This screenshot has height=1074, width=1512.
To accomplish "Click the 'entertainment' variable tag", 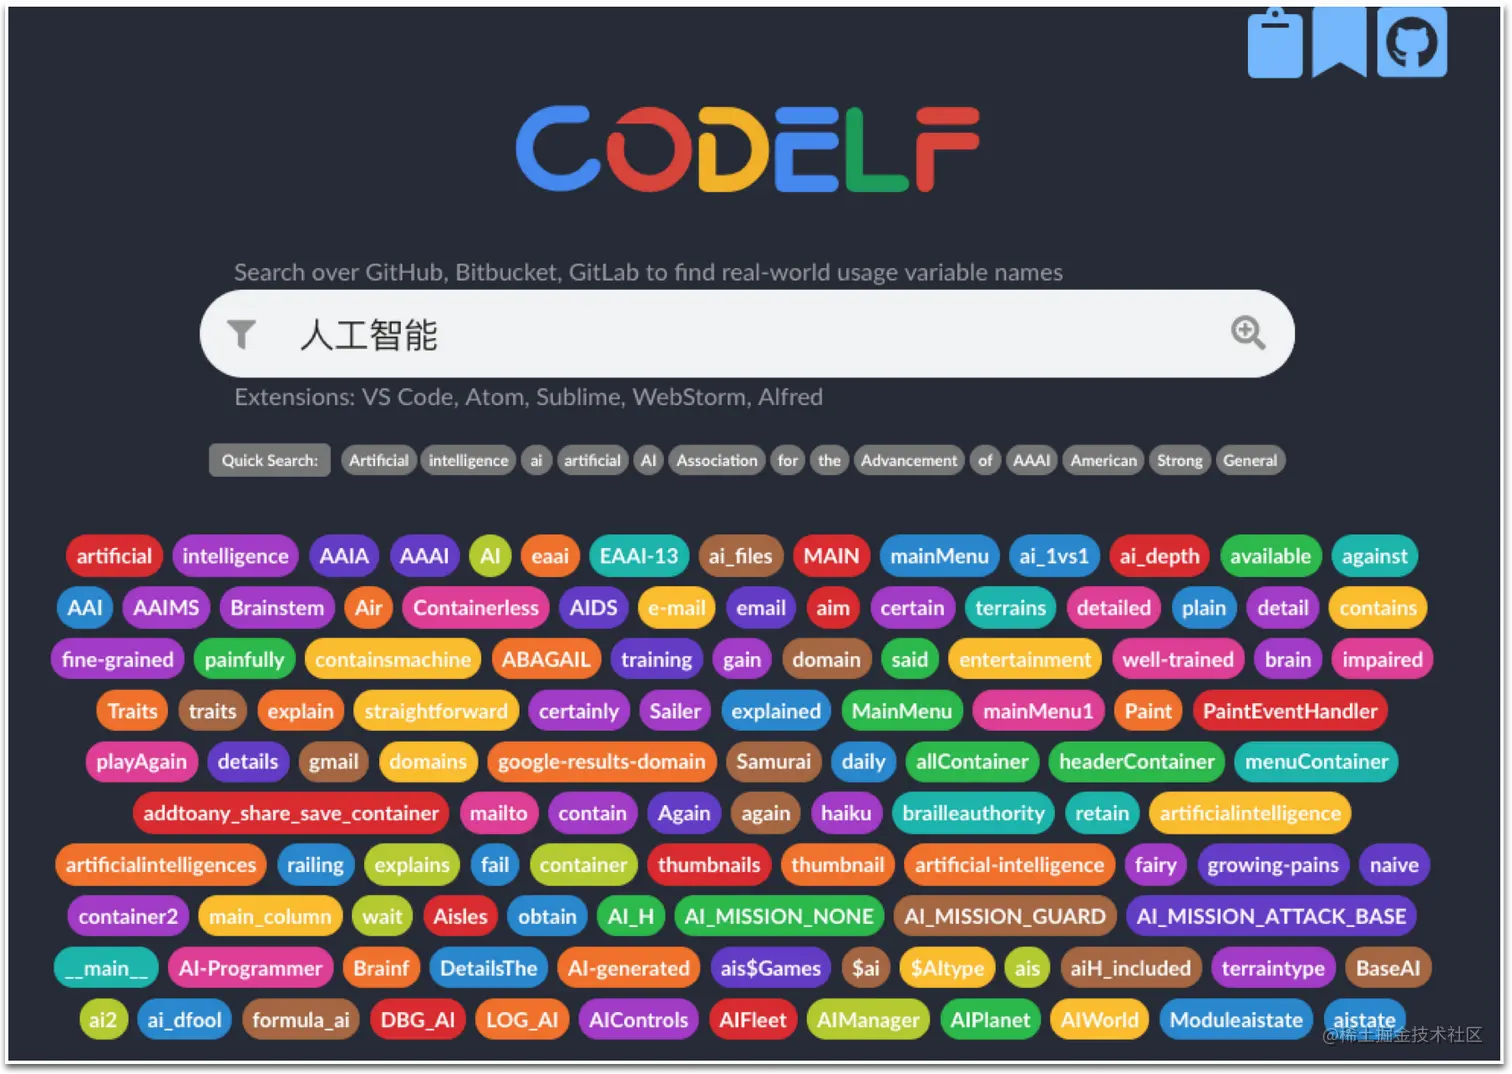I will [1026, 660].
